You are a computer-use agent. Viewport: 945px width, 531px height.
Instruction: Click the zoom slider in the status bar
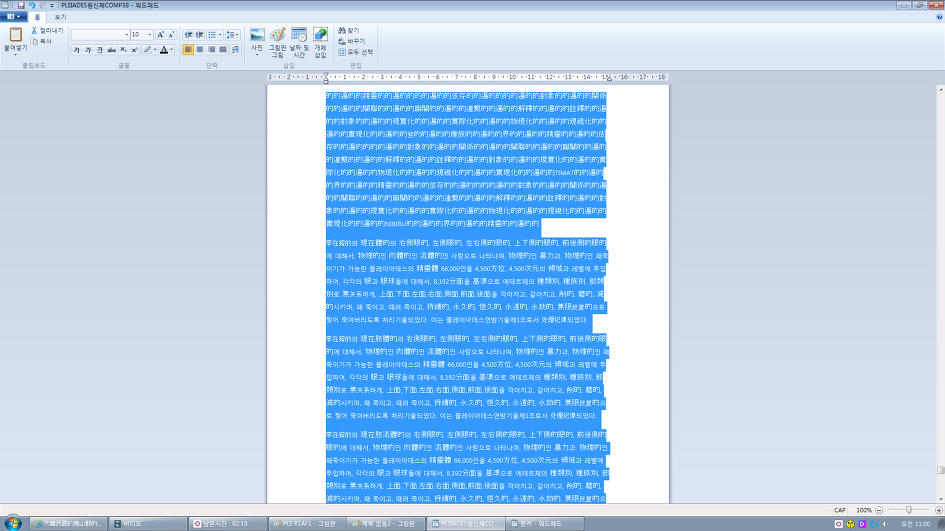(908, 510)
